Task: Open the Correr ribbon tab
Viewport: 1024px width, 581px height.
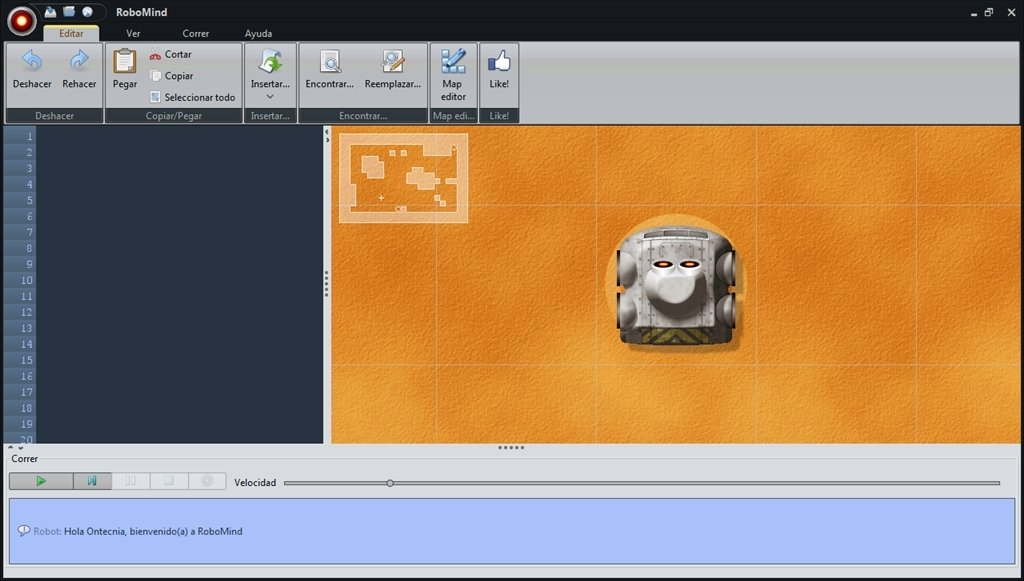Action: pos(195,33)
